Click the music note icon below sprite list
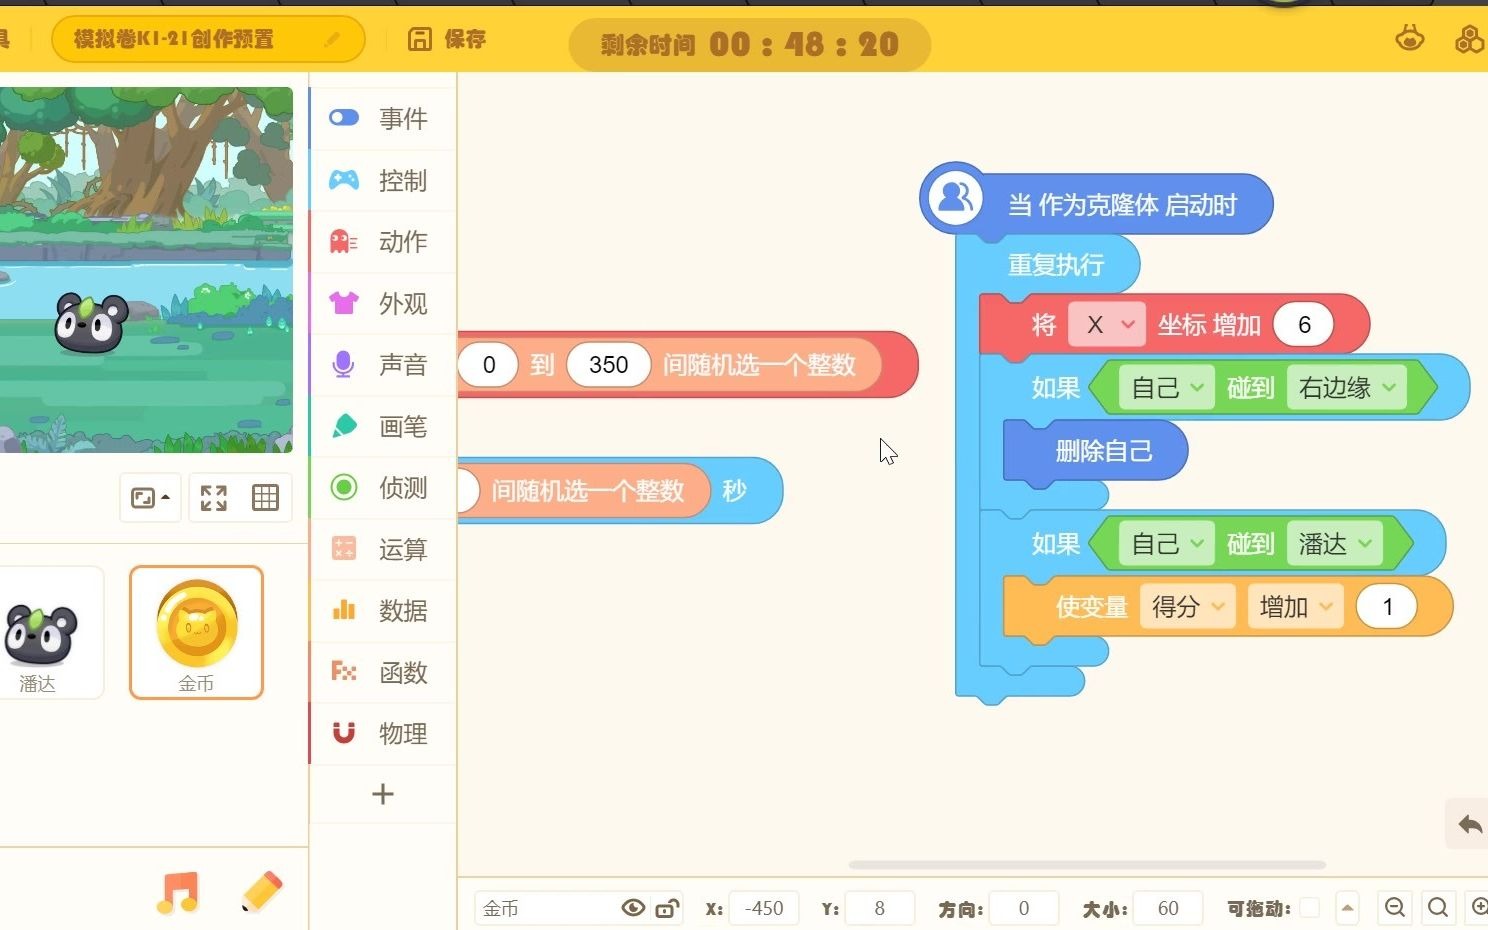Viewport: 1488px width, 930px height. (x=178, y=891)
